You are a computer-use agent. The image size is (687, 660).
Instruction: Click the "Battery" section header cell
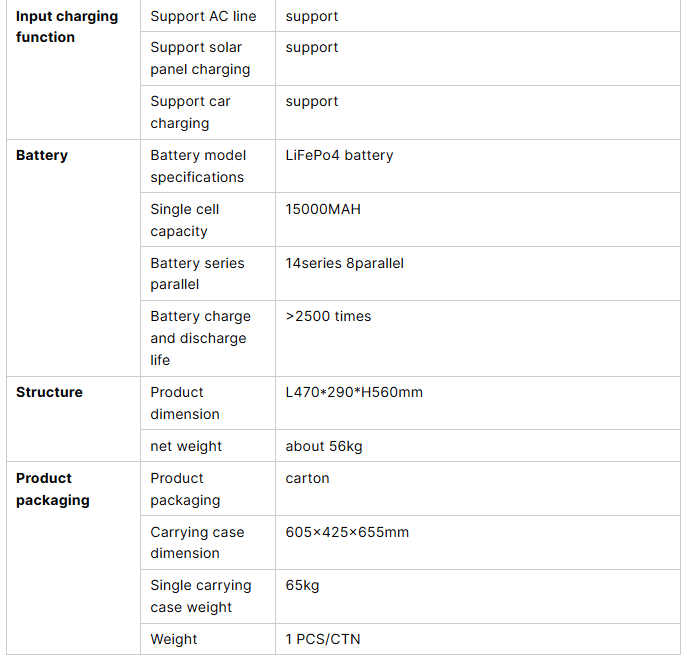click(42, 155)
